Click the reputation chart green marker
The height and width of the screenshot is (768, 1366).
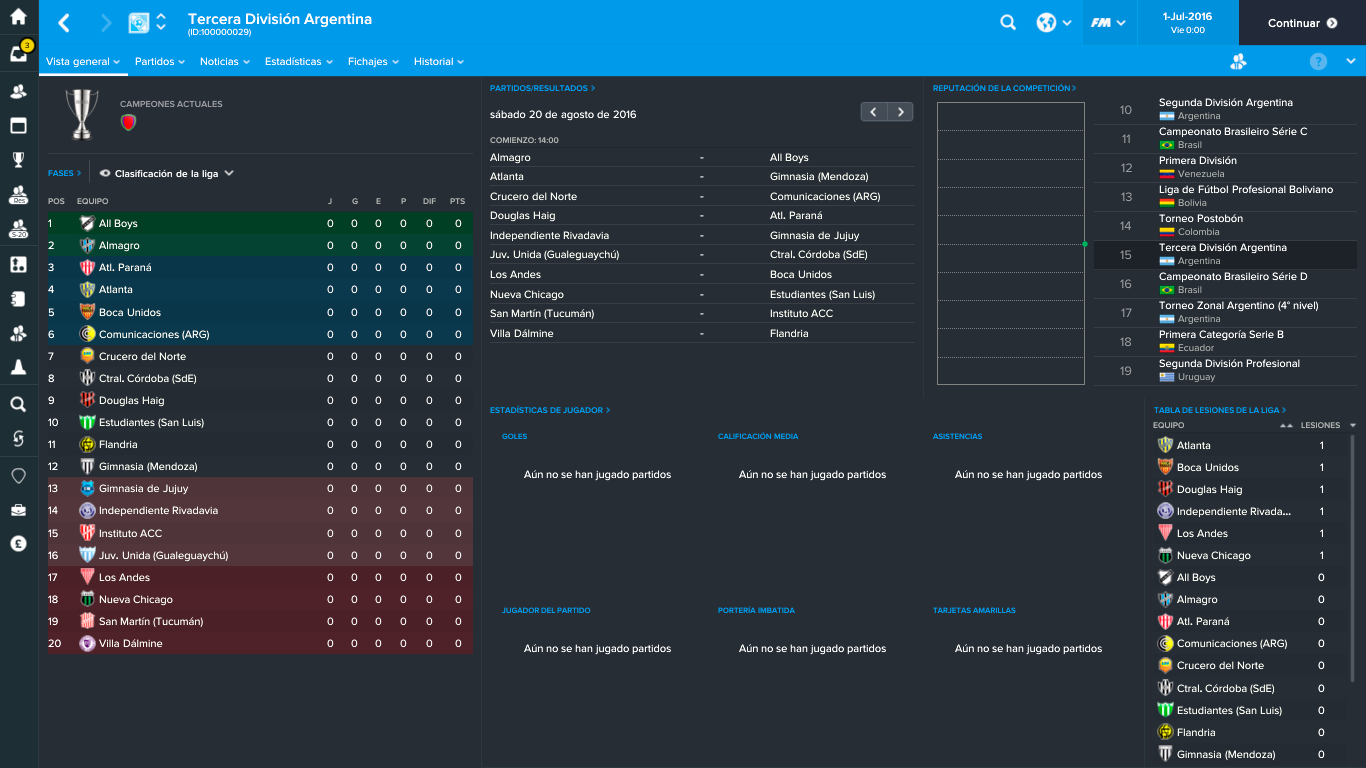1085,244
